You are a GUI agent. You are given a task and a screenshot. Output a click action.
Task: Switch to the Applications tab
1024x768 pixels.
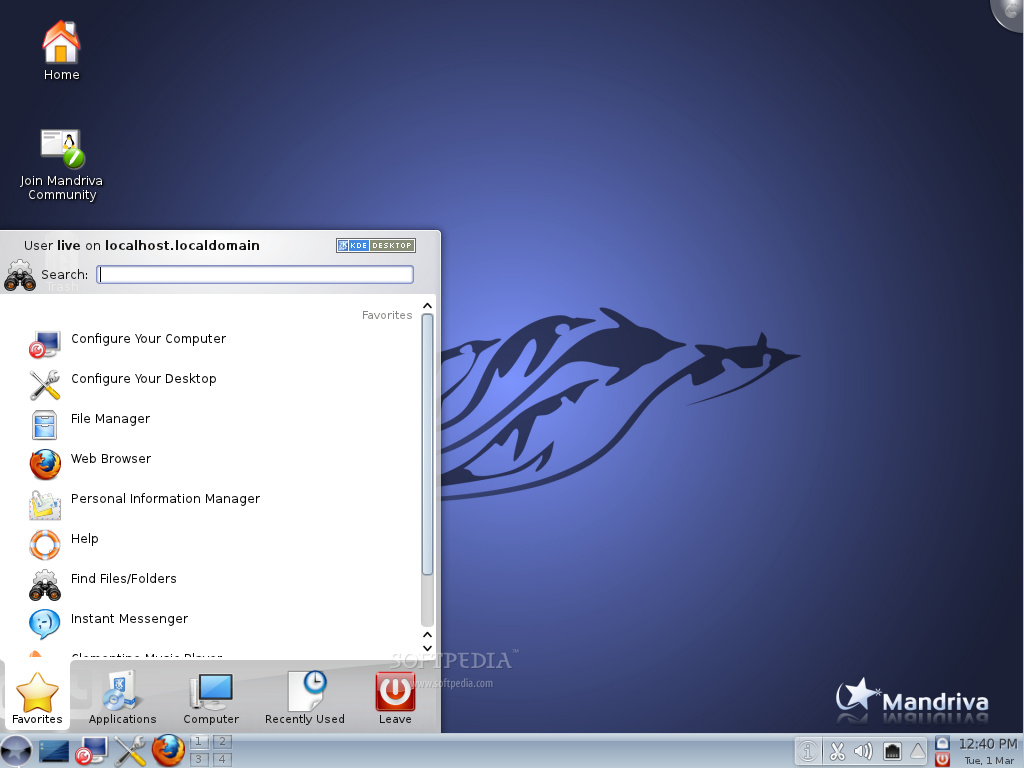121,697
